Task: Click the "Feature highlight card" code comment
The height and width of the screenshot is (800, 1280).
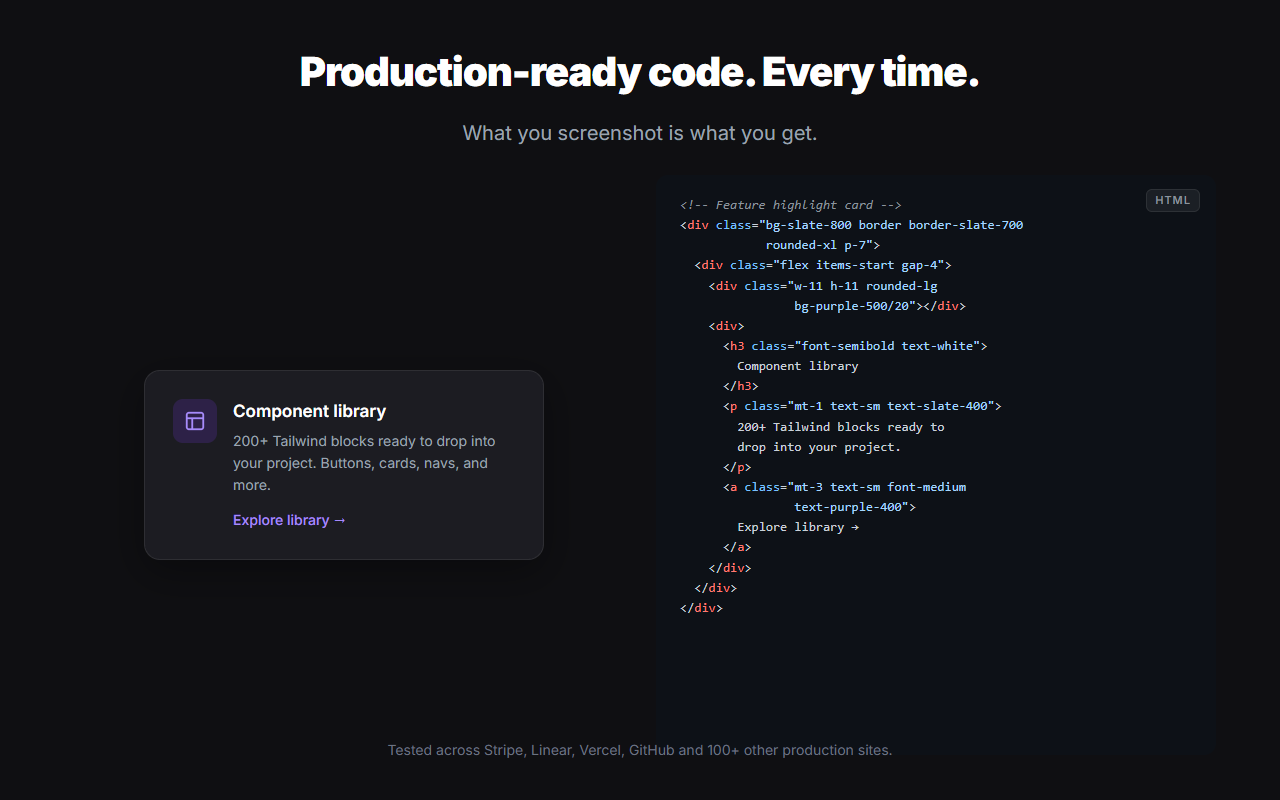Action: coord(791,205)
